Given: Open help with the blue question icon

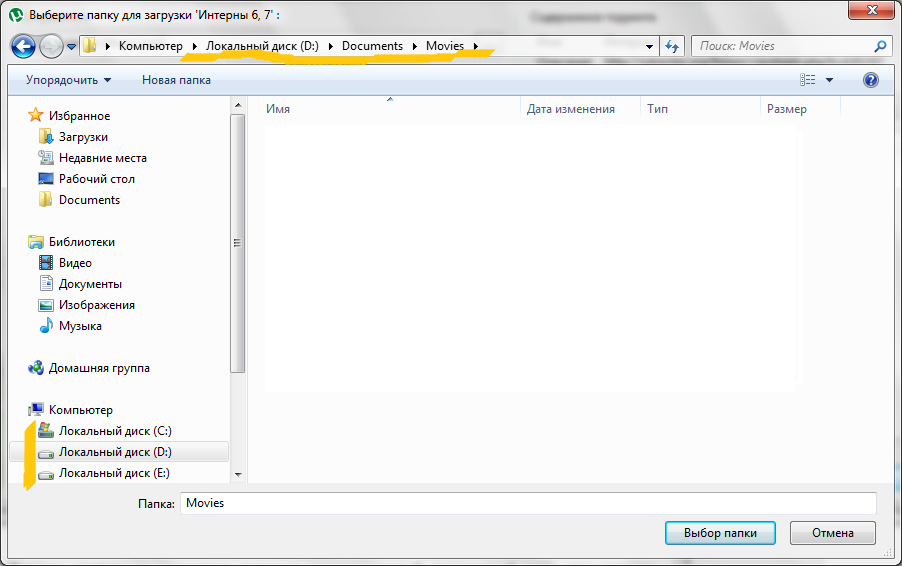Looking at the screenshot, I should pyautogui.click(x=871, y=80).
